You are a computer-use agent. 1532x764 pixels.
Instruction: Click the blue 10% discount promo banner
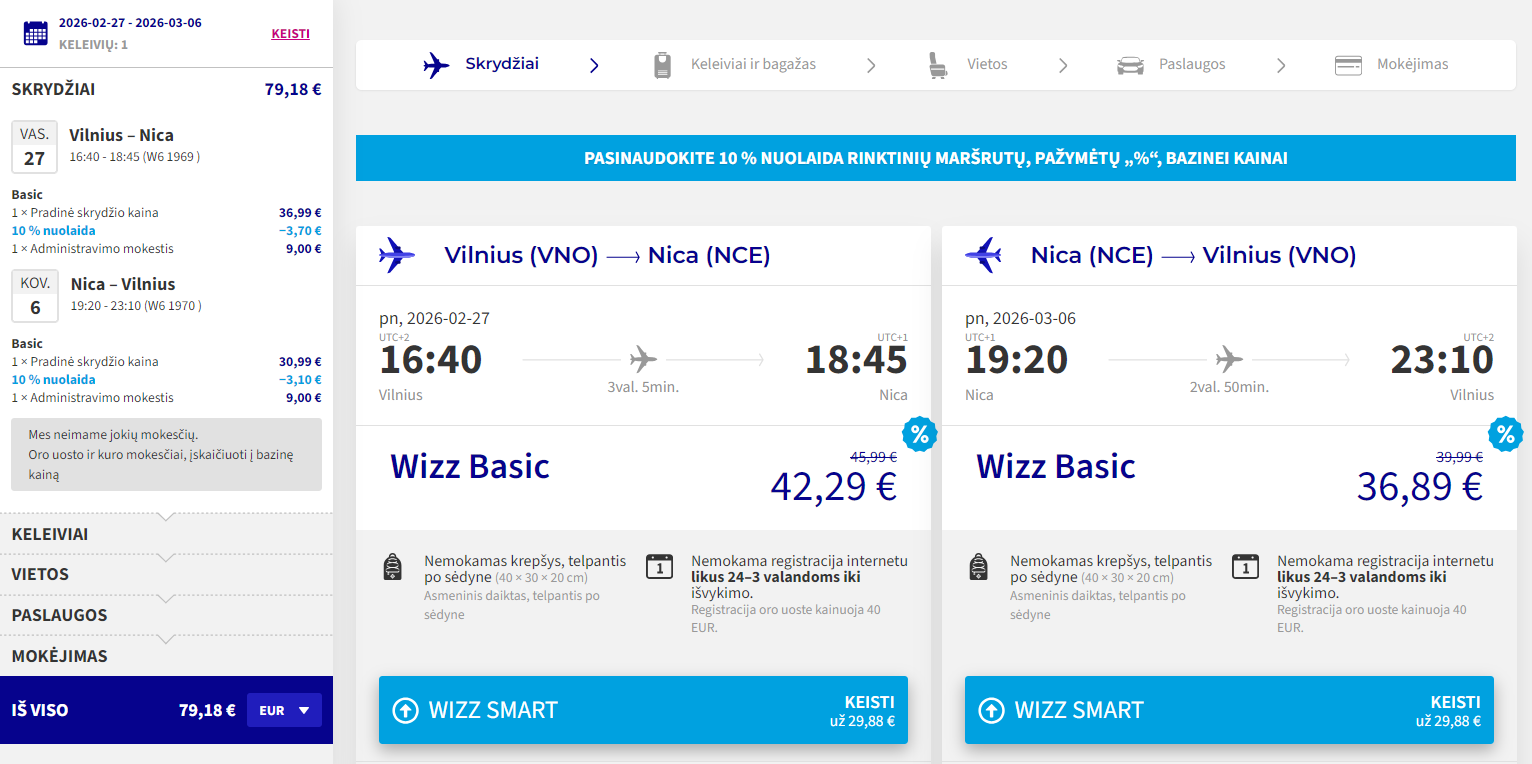click(x=935, y=159)
